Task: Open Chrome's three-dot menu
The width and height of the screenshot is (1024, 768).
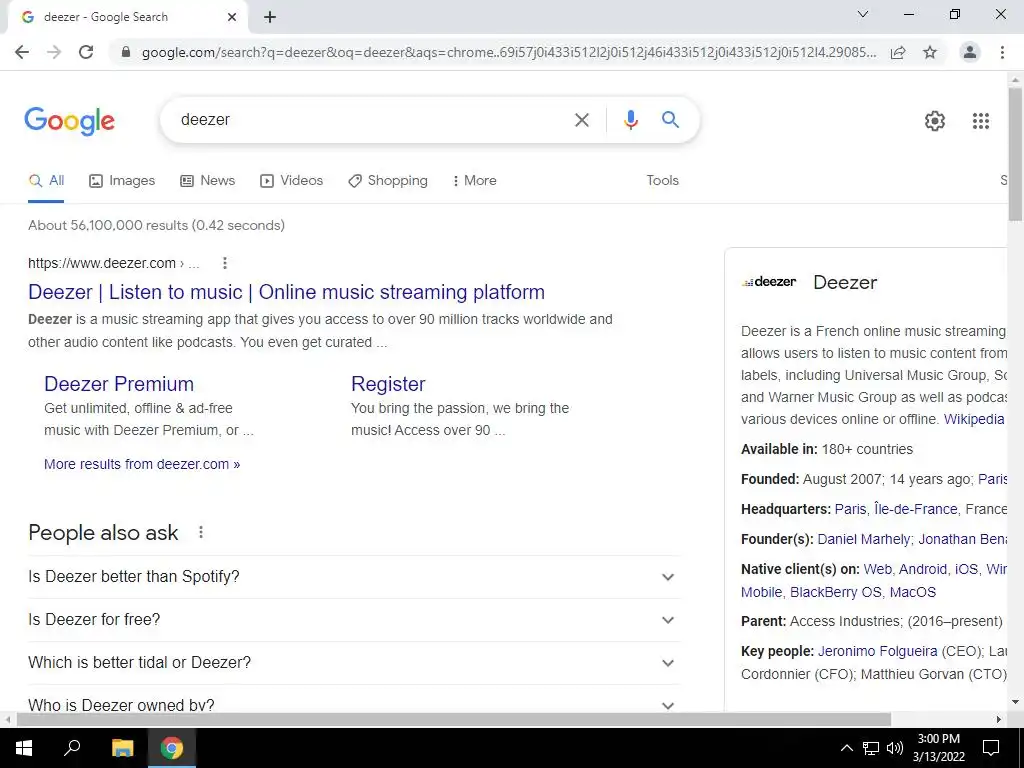Action: [1002, 52]
